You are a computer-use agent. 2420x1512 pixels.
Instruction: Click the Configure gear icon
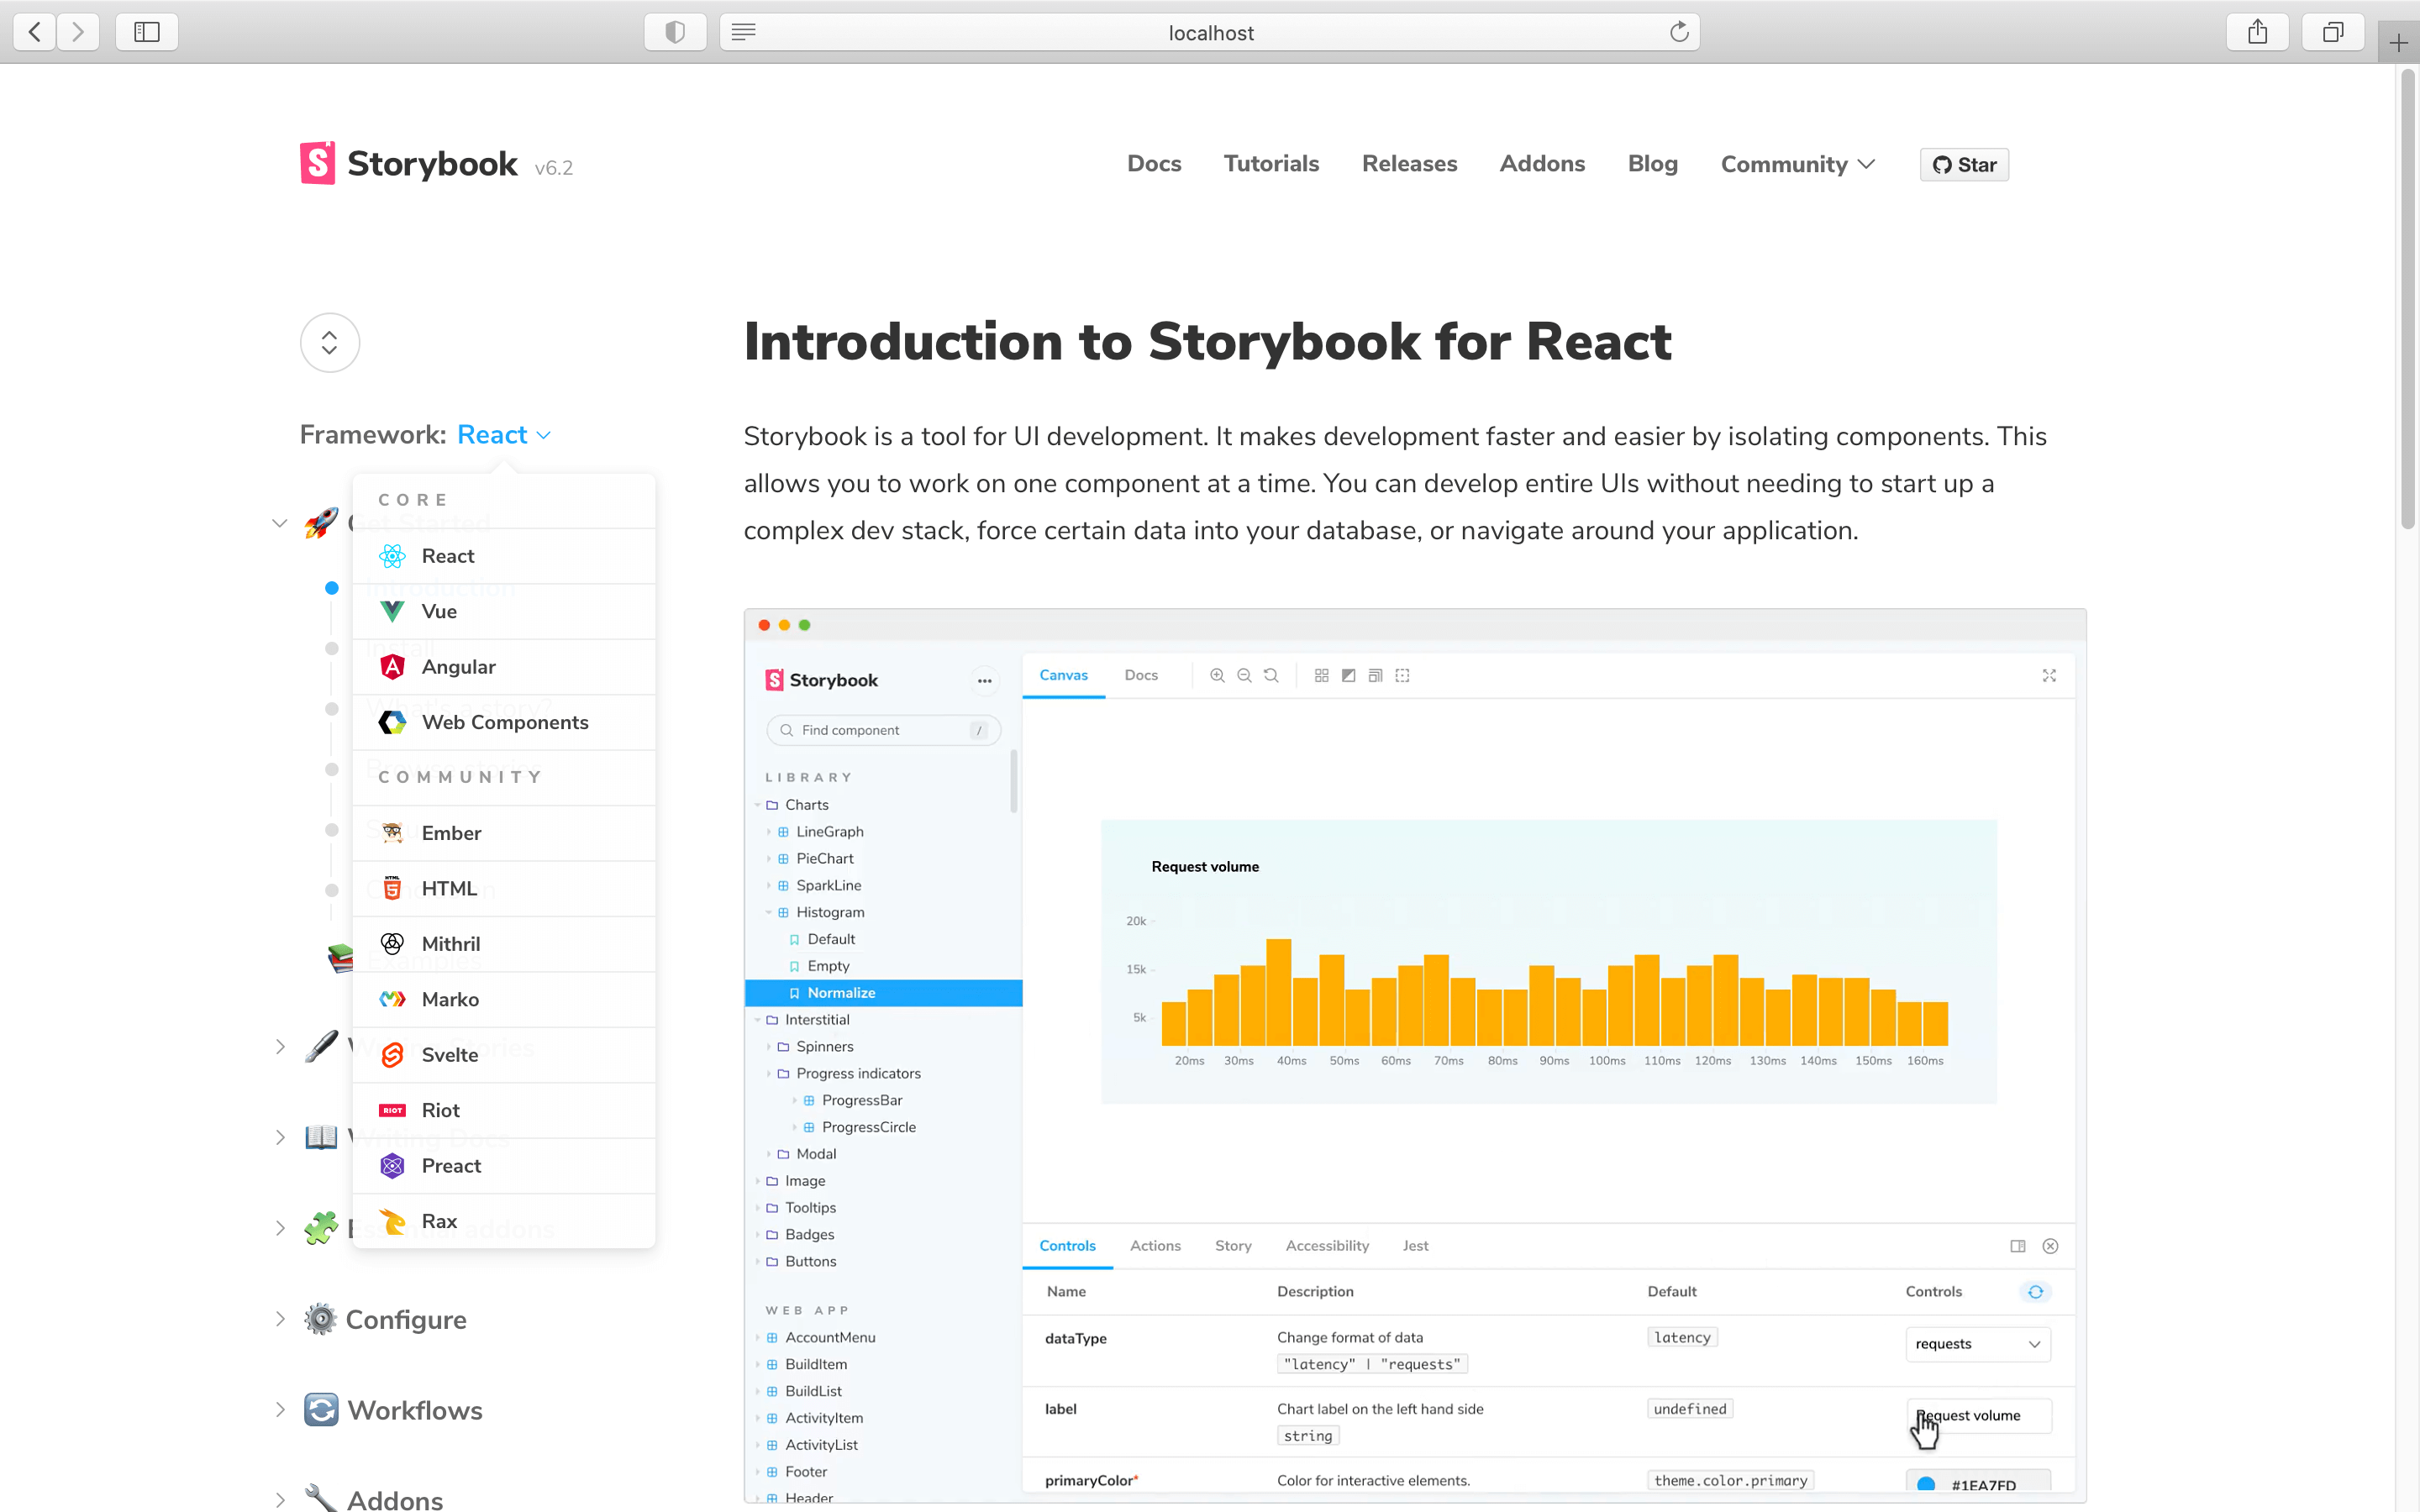320,1319
